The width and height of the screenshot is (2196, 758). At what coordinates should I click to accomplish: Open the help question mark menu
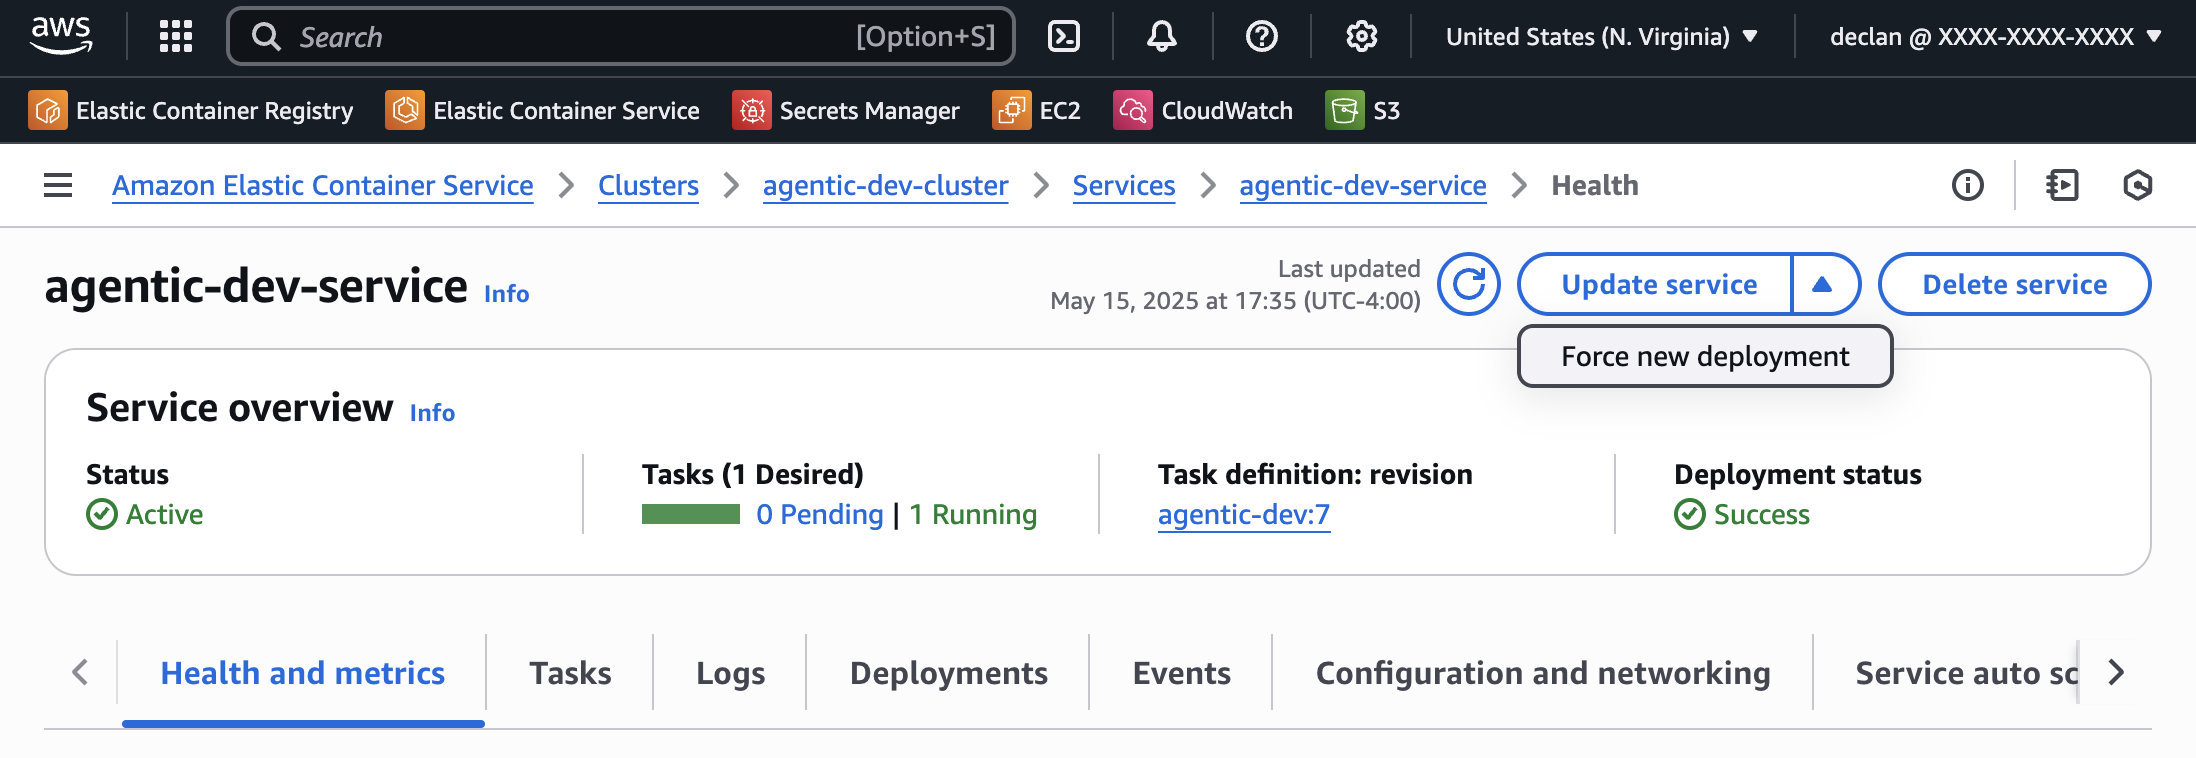1261,37
